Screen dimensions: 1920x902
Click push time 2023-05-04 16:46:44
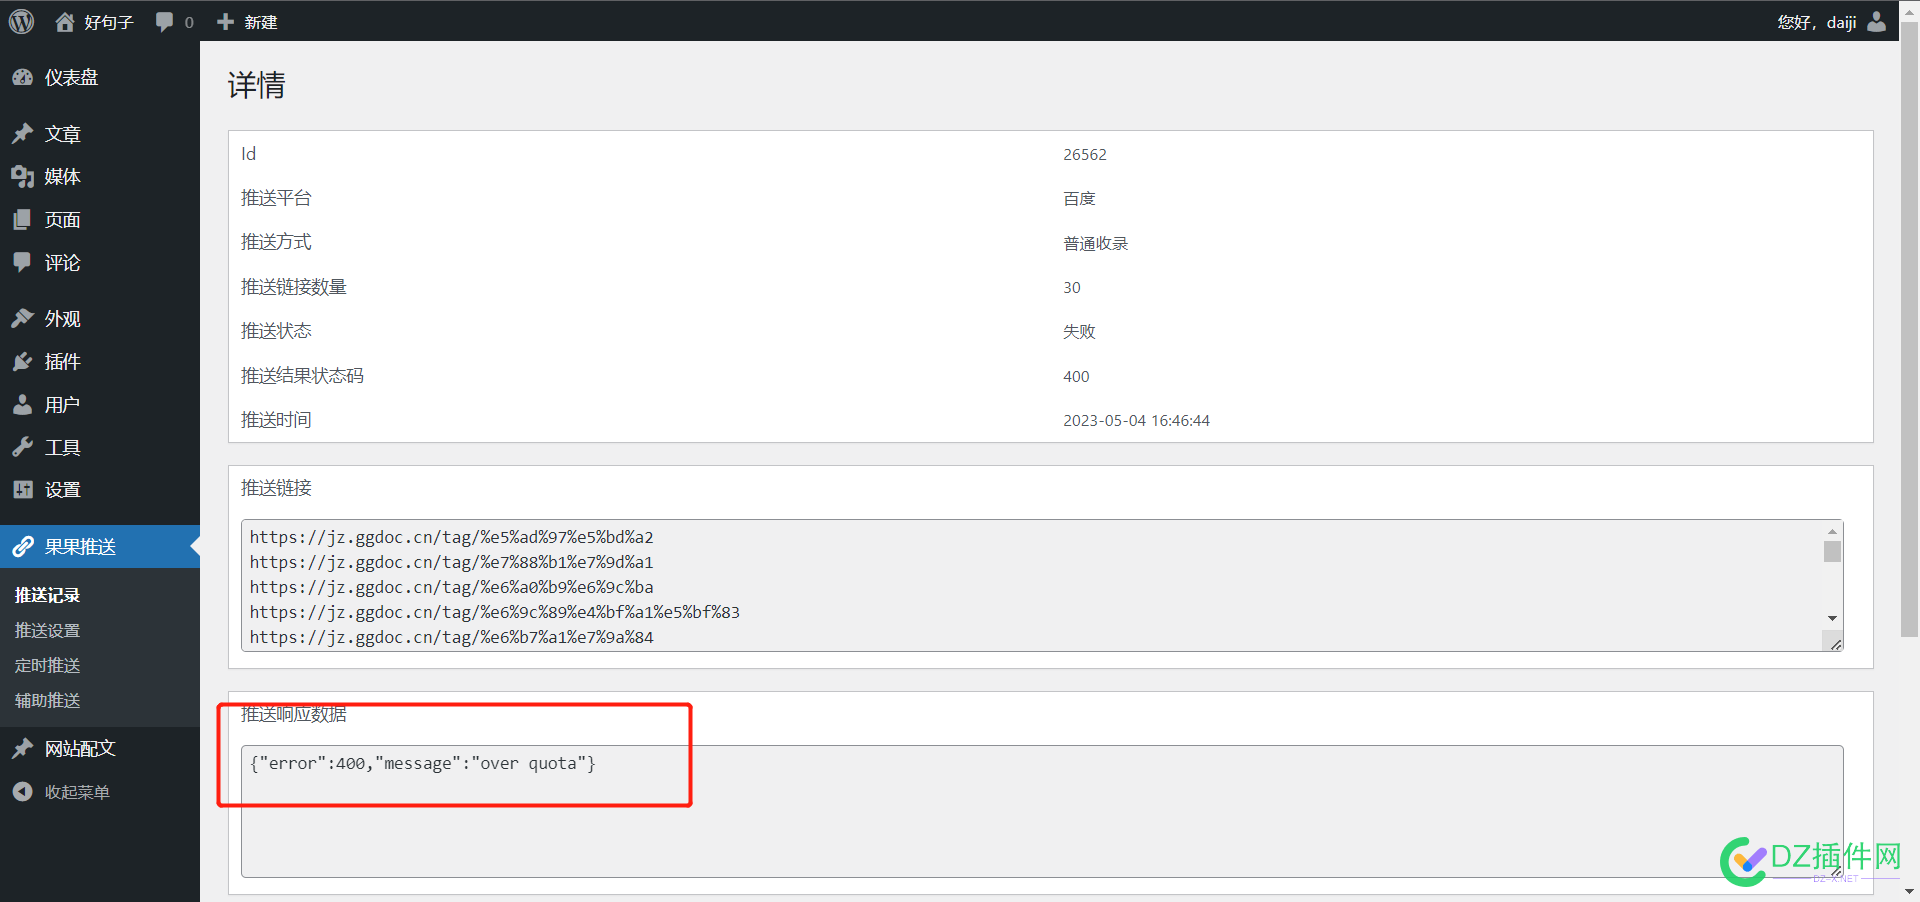[1136, 420]
